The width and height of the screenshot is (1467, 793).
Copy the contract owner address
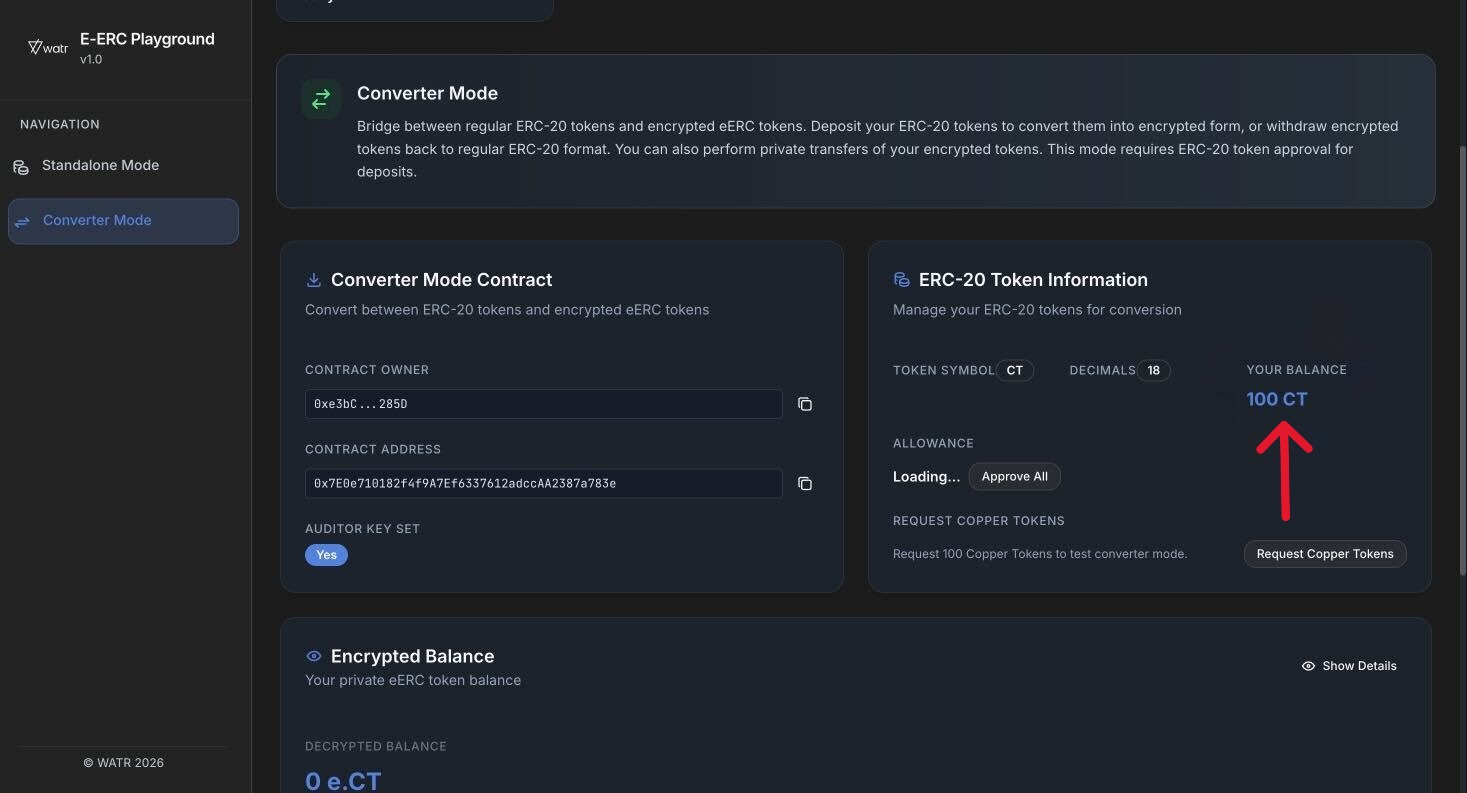tap(804, 404)
